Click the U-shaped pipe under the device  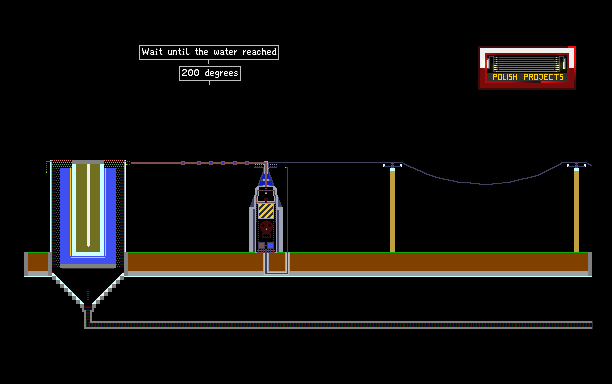click(x=276, y=263)
